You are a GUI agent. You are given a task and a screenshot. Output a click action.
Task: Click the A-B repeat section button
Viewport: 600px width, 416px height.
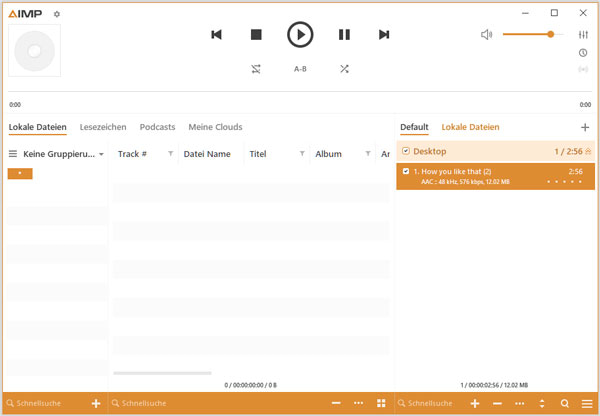(300, 69)
